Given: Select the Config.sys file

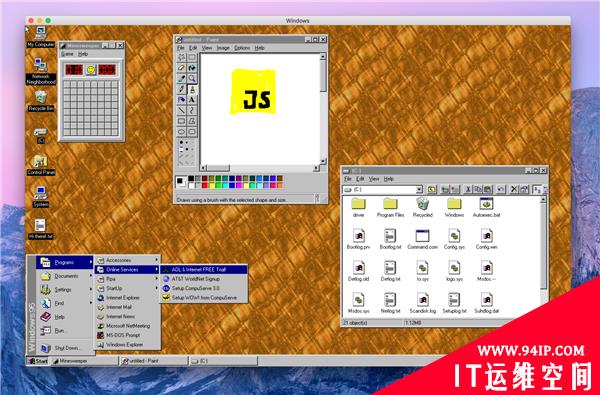Looking at the screenshot, I should (x=454, y=240).
